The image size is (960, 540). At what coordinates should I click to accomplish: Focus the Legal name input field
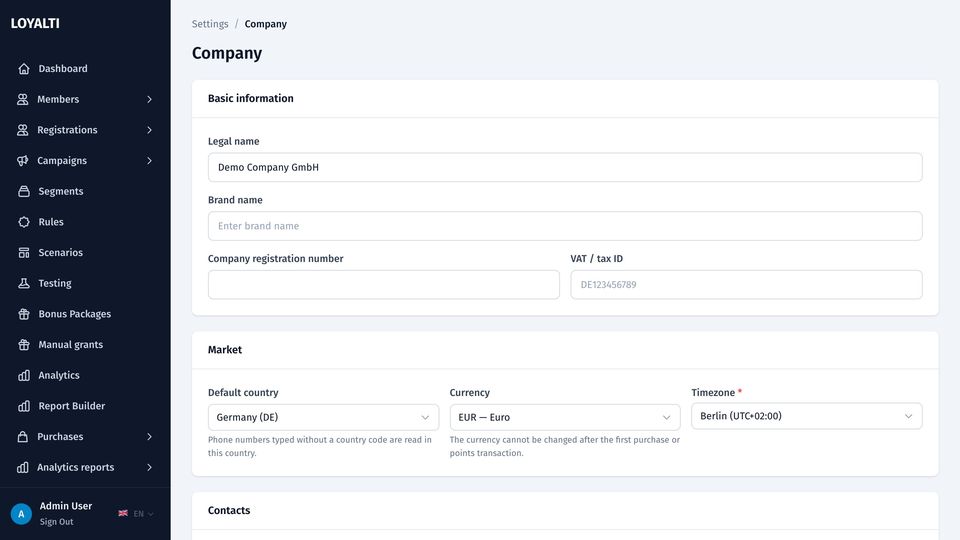(x=565, y=167)
